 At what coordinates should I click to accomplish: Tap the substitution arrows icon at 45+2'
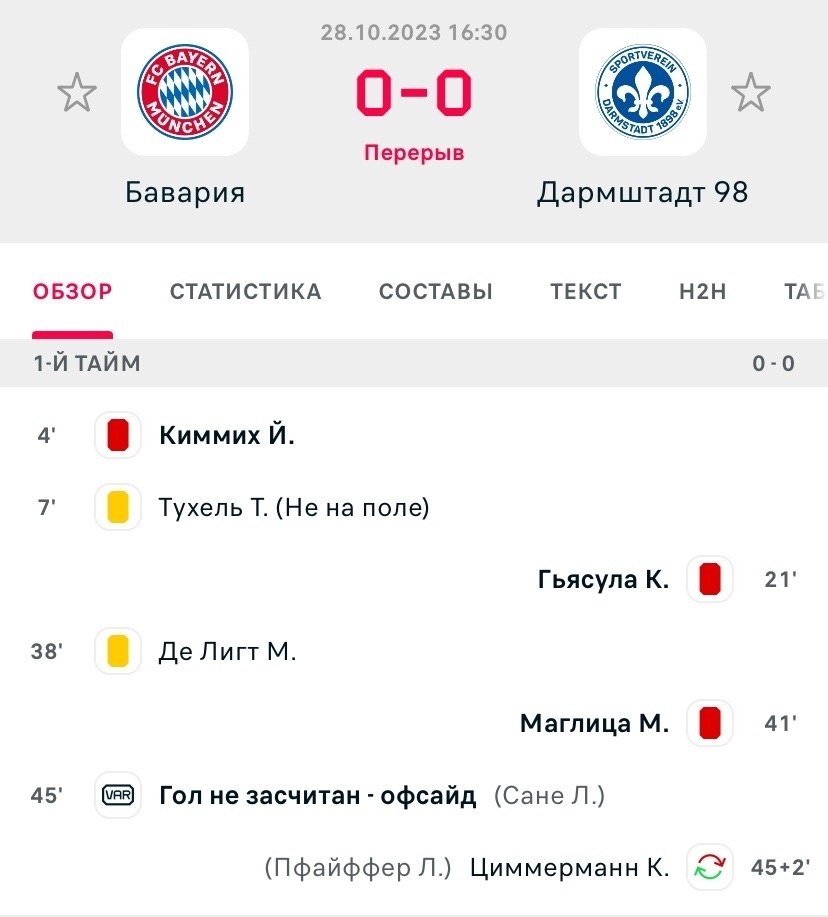(710, 868)
